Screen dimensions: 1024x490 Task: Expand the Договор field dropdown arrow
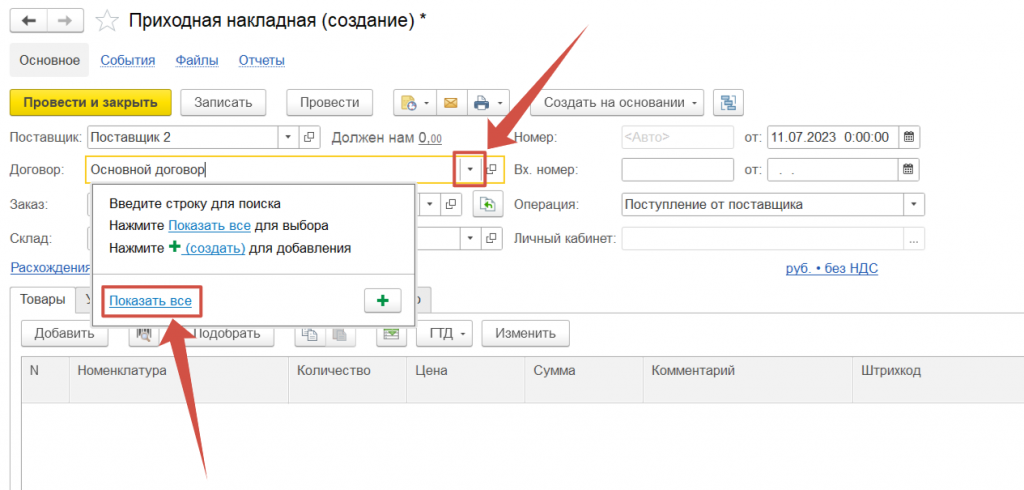pyautogui.click(x=470, y=170)
